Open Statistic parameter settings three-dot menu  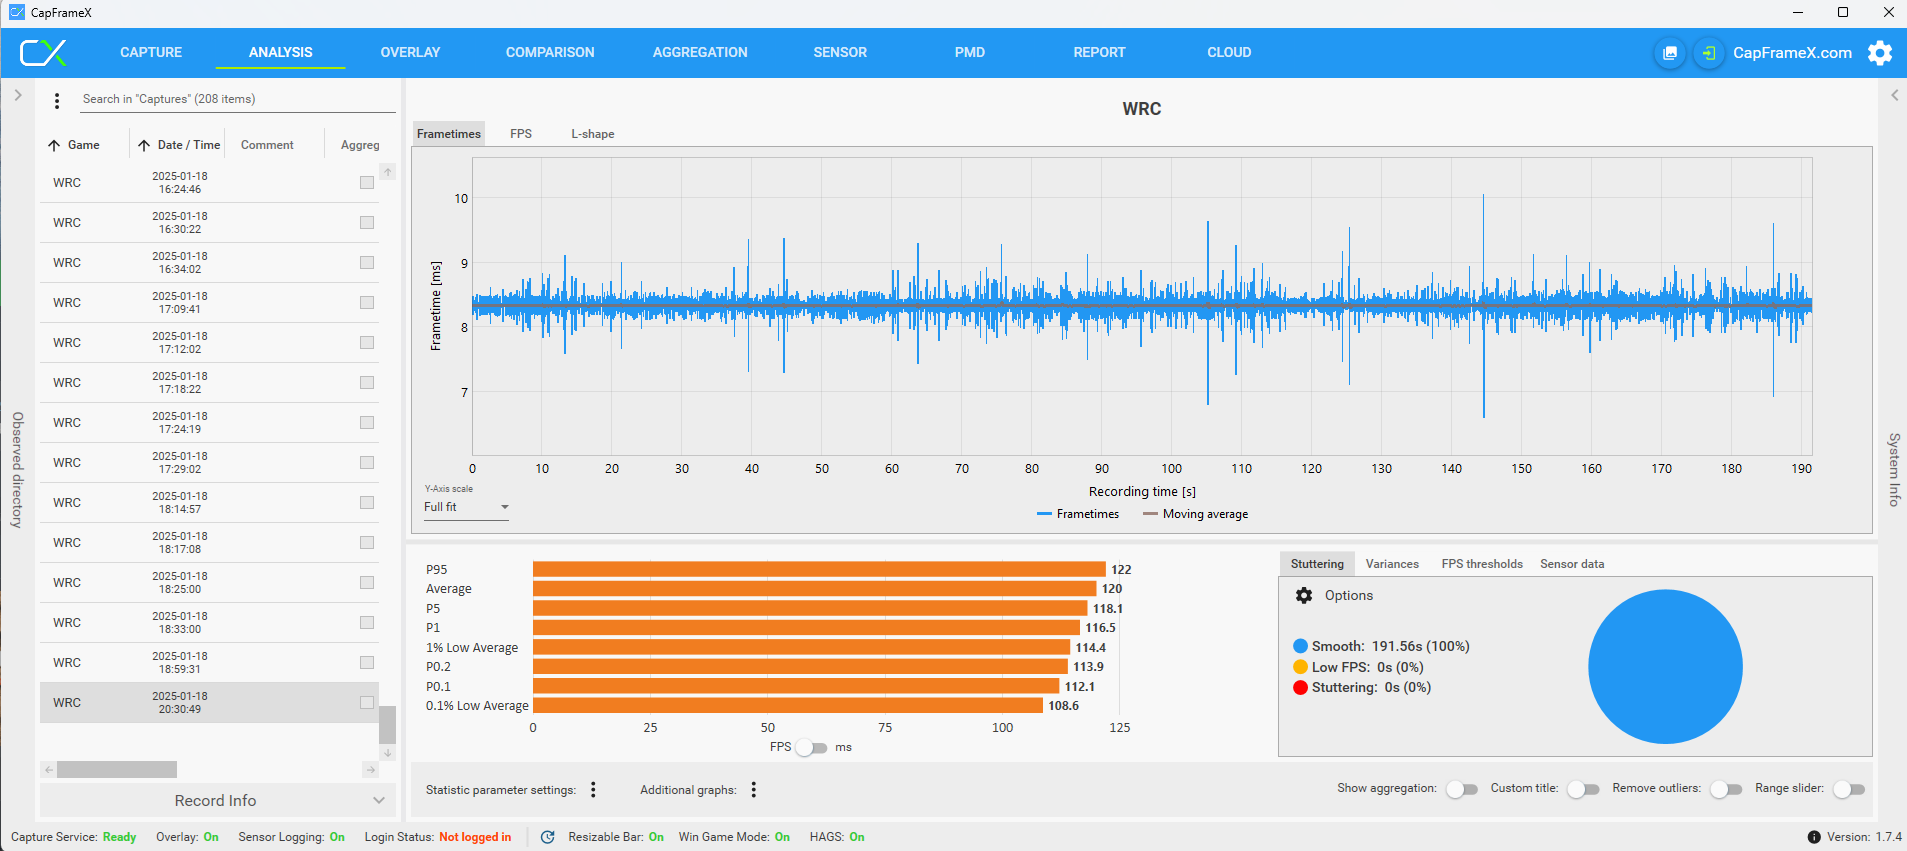pos(593,790)
